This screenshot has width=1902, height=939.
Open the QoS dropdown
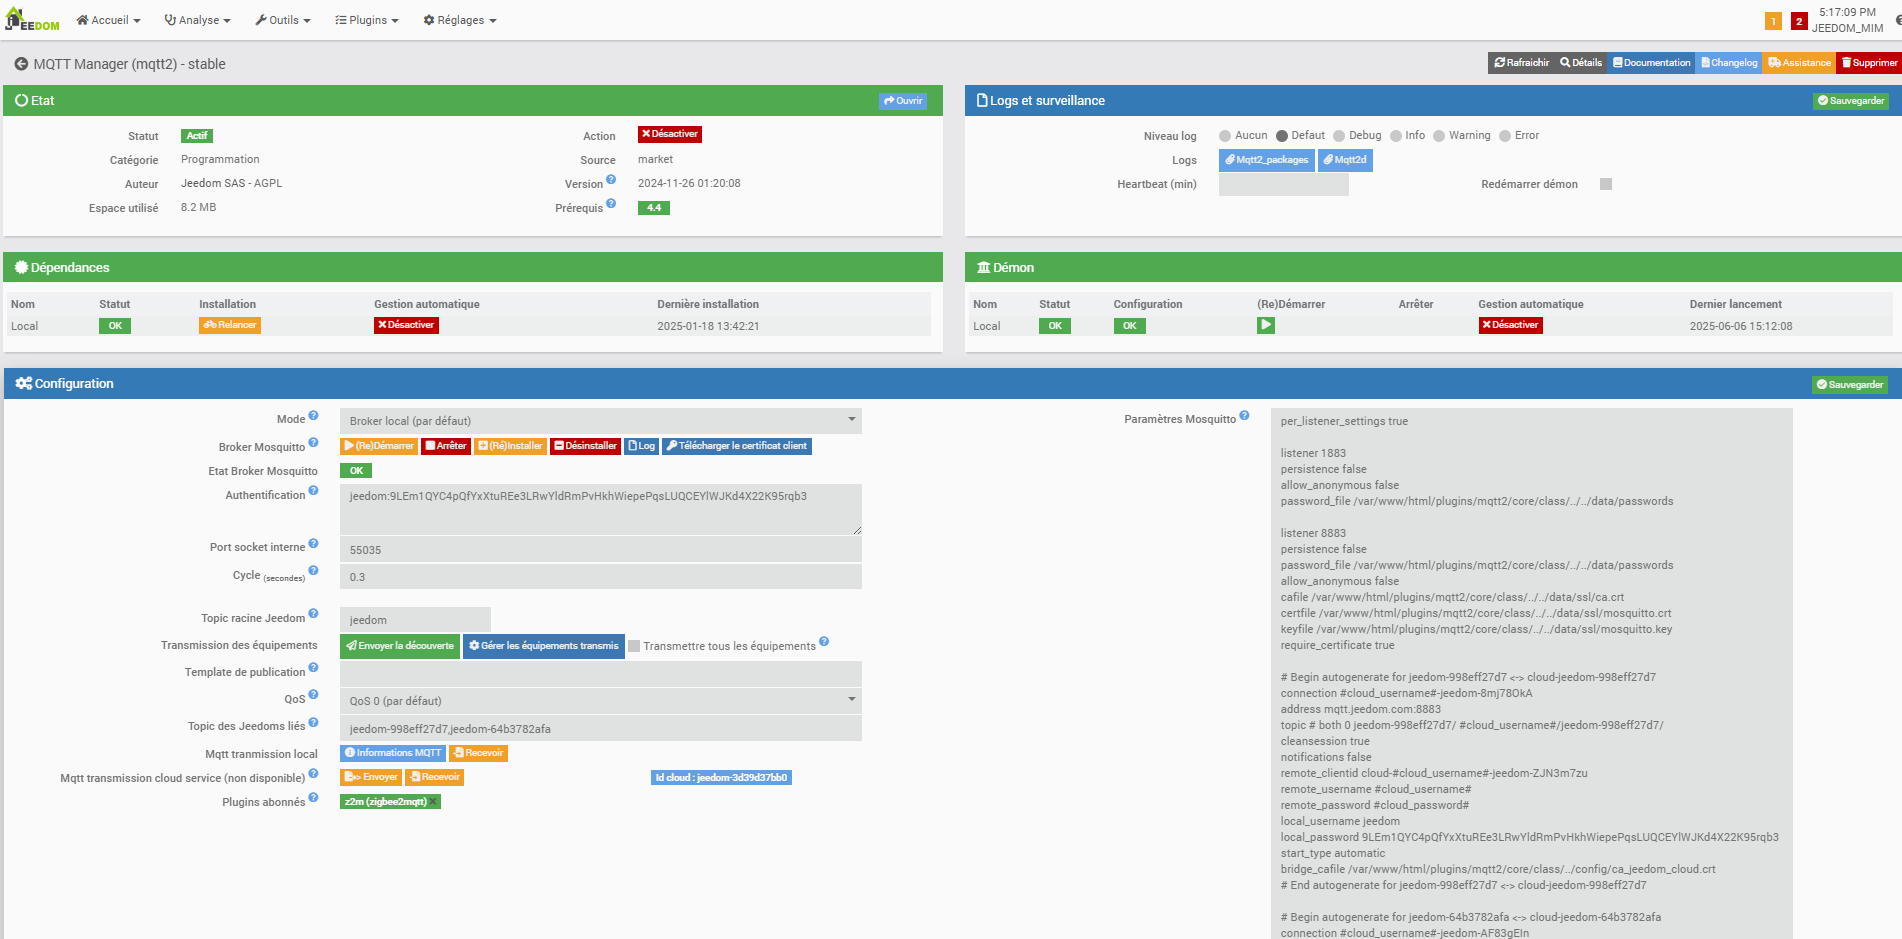coord(601,701)
